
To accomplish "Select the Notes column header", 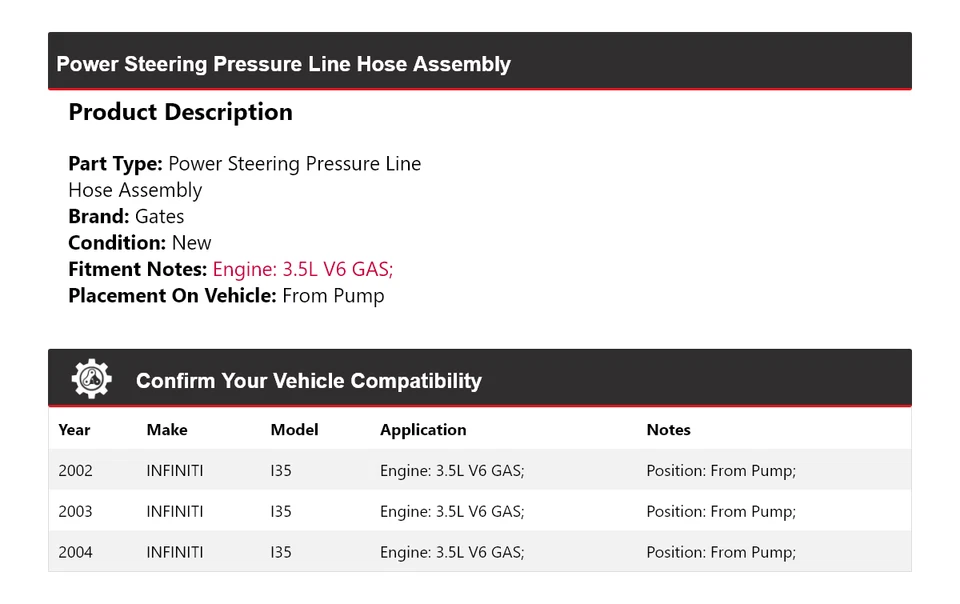I will pyautogui.click(x=668, y=430).
